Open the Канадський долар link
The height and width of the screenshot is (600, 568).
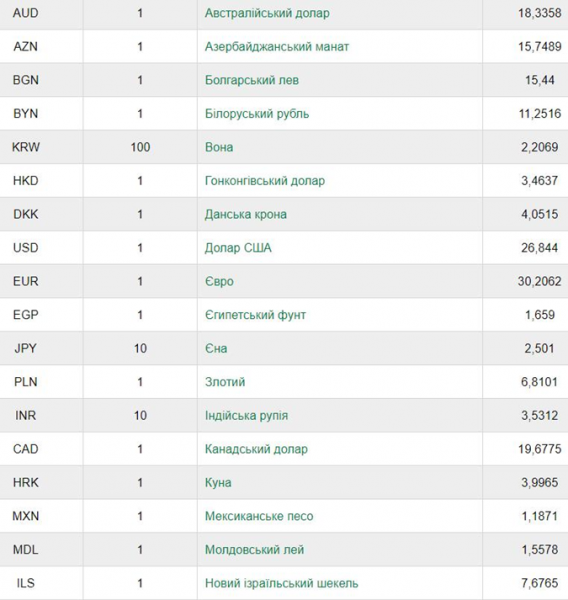point(256,449)
